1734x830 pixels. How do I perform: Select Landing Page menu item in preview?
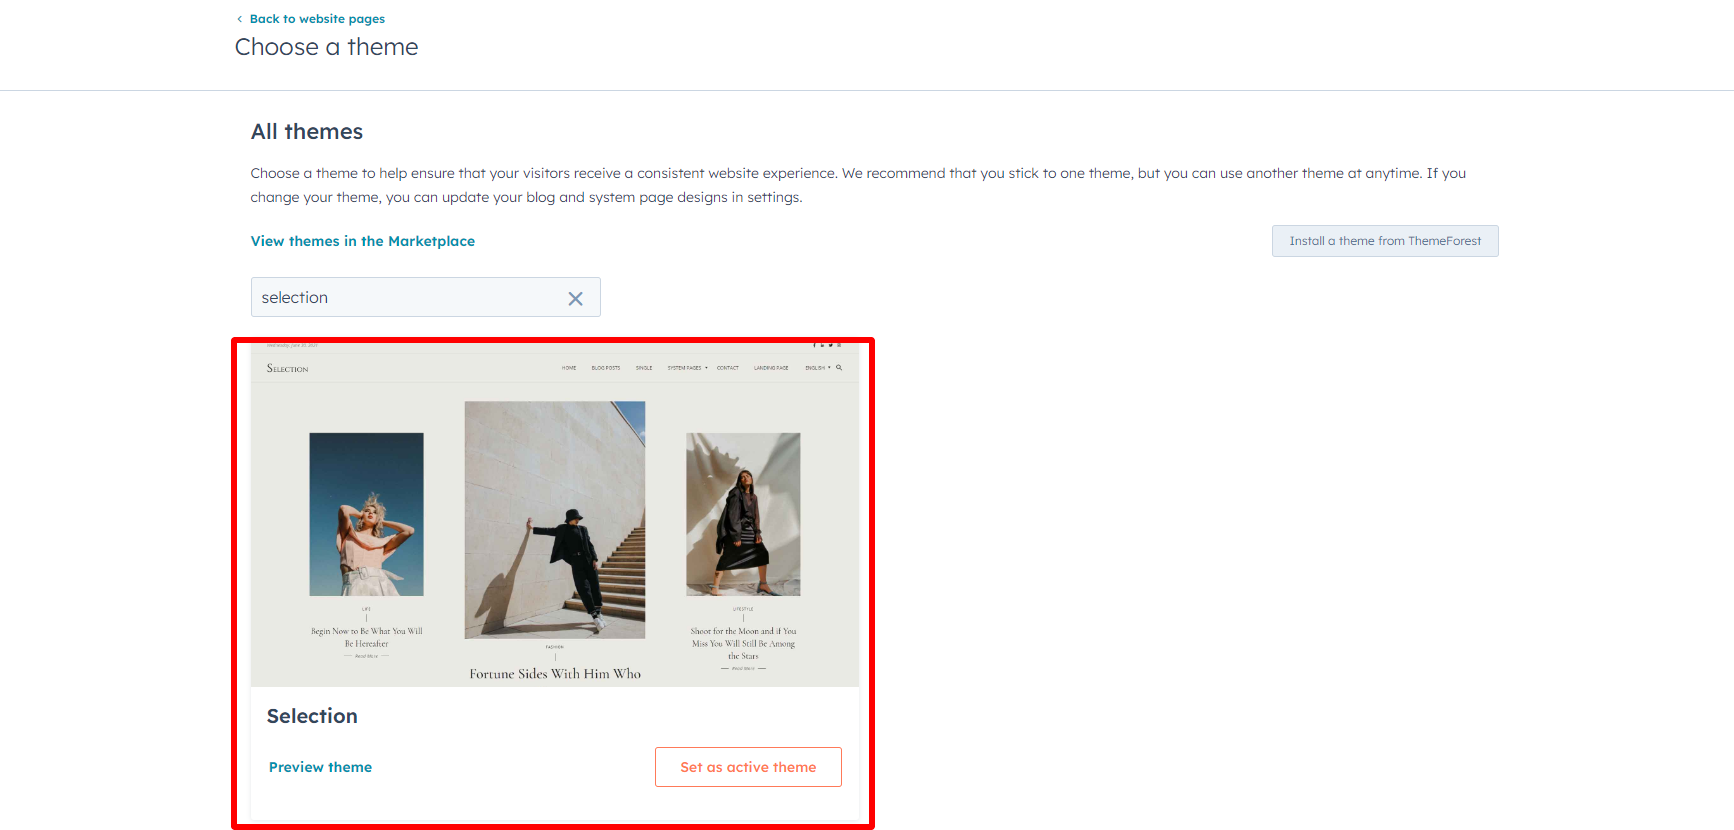[771, 368]
